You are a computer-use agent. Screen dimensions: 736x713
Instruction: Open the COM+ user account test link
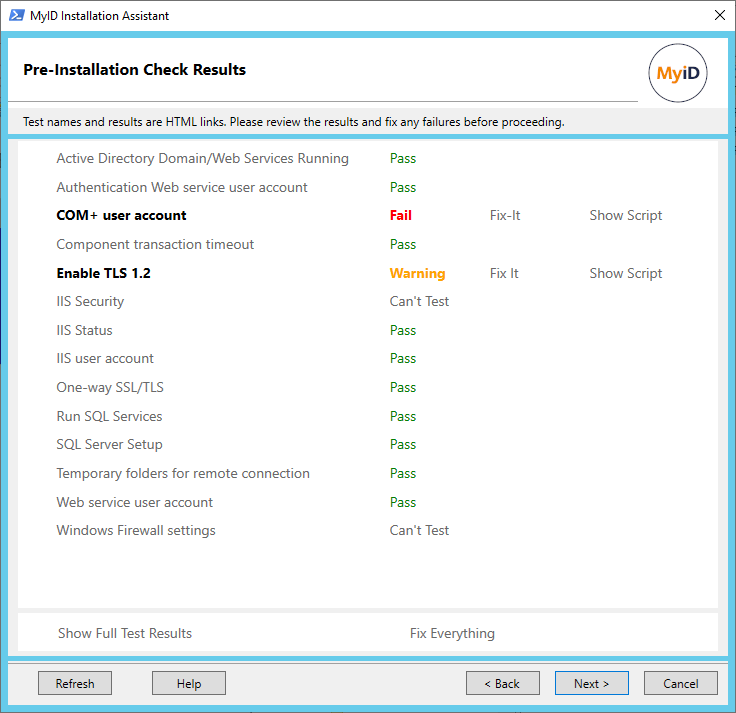click(x=121, y=215)
